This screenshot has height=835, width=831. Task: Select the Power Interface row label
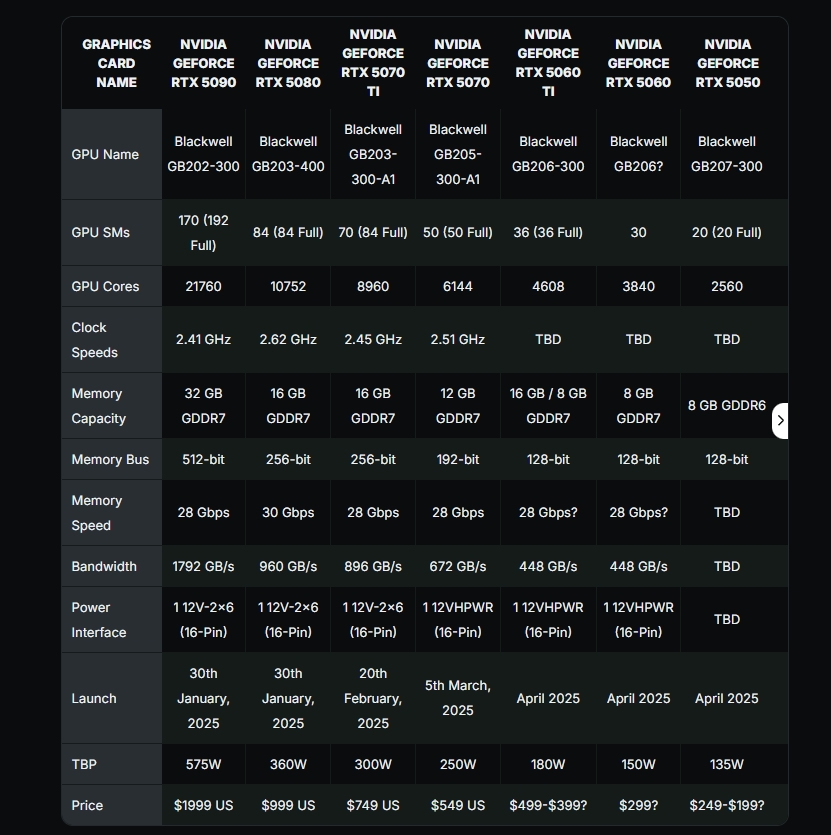(x=99, y=620)
